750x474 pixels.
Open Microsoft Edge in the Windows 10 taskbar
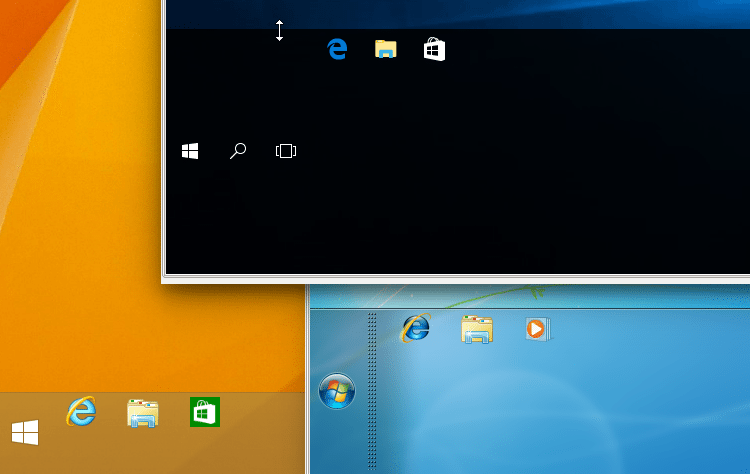point(337,49)
